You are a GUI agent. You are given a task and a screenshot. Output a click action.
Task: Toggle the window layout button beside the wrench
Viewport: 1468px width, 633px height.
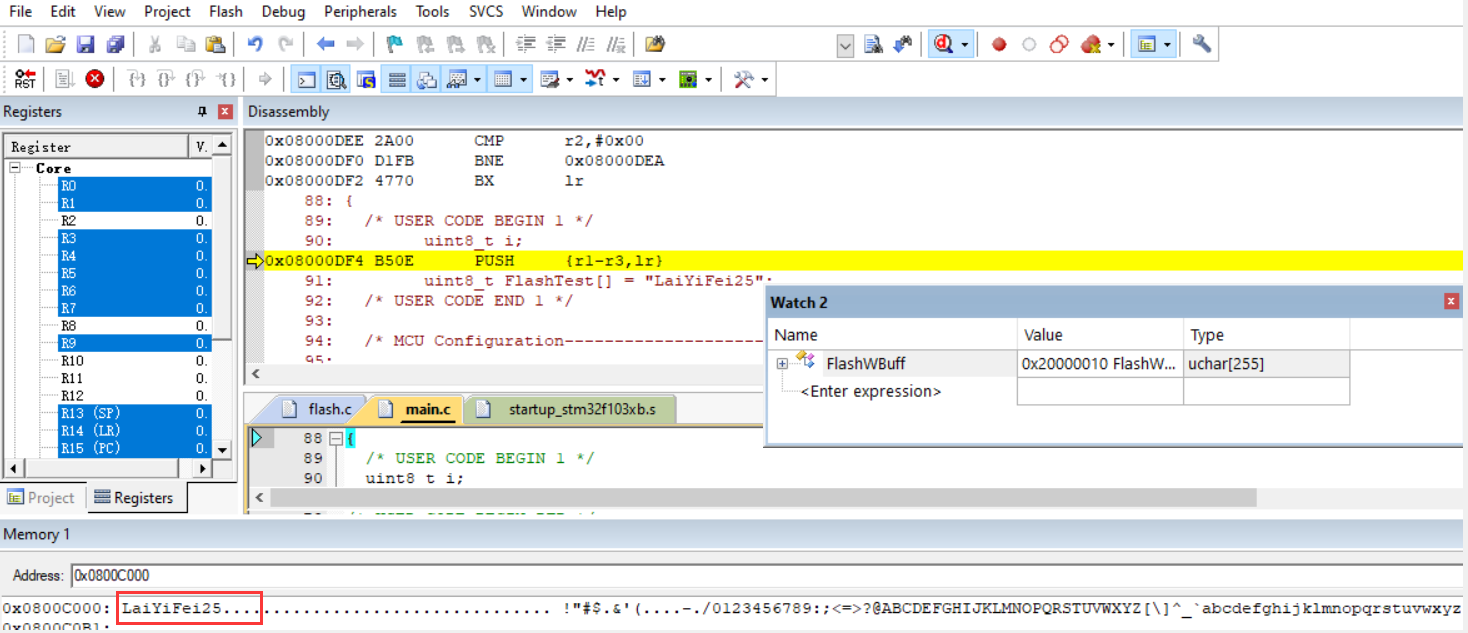[1146, 45]
